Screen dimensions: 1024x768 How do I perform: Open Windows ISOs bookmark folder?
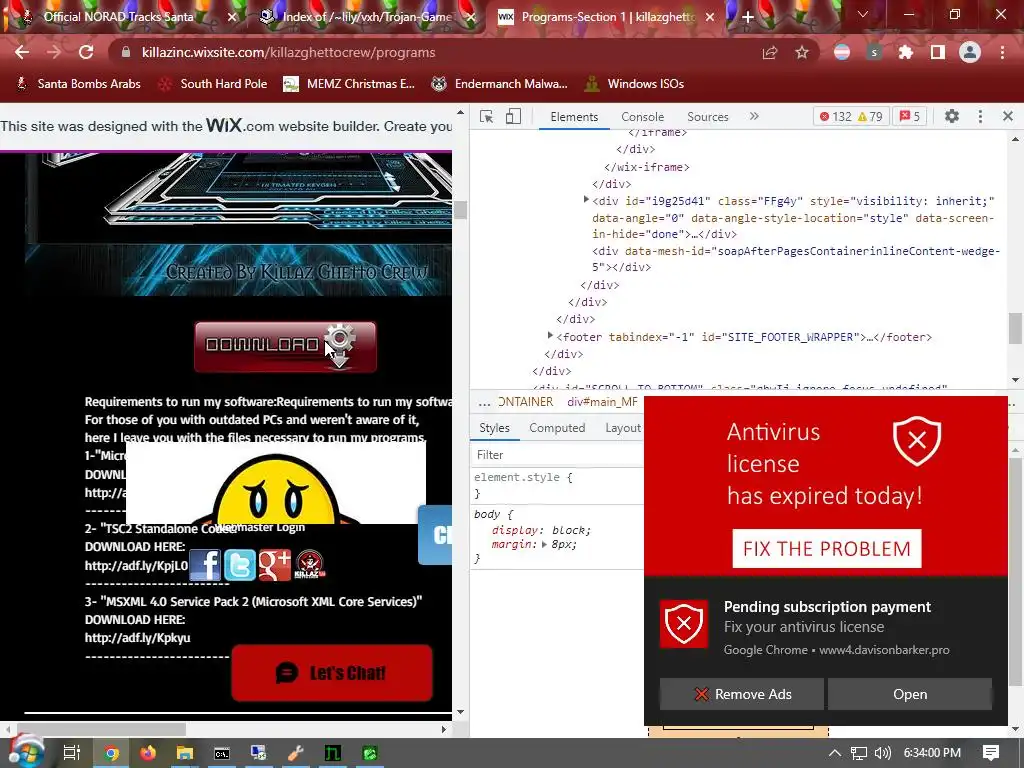tap(634, 84)
